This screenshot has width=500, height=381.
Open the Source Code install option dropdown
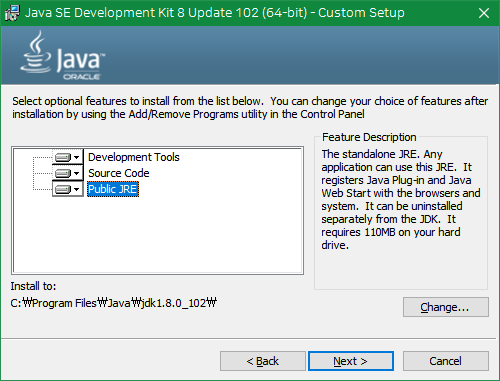coord(68,173)
